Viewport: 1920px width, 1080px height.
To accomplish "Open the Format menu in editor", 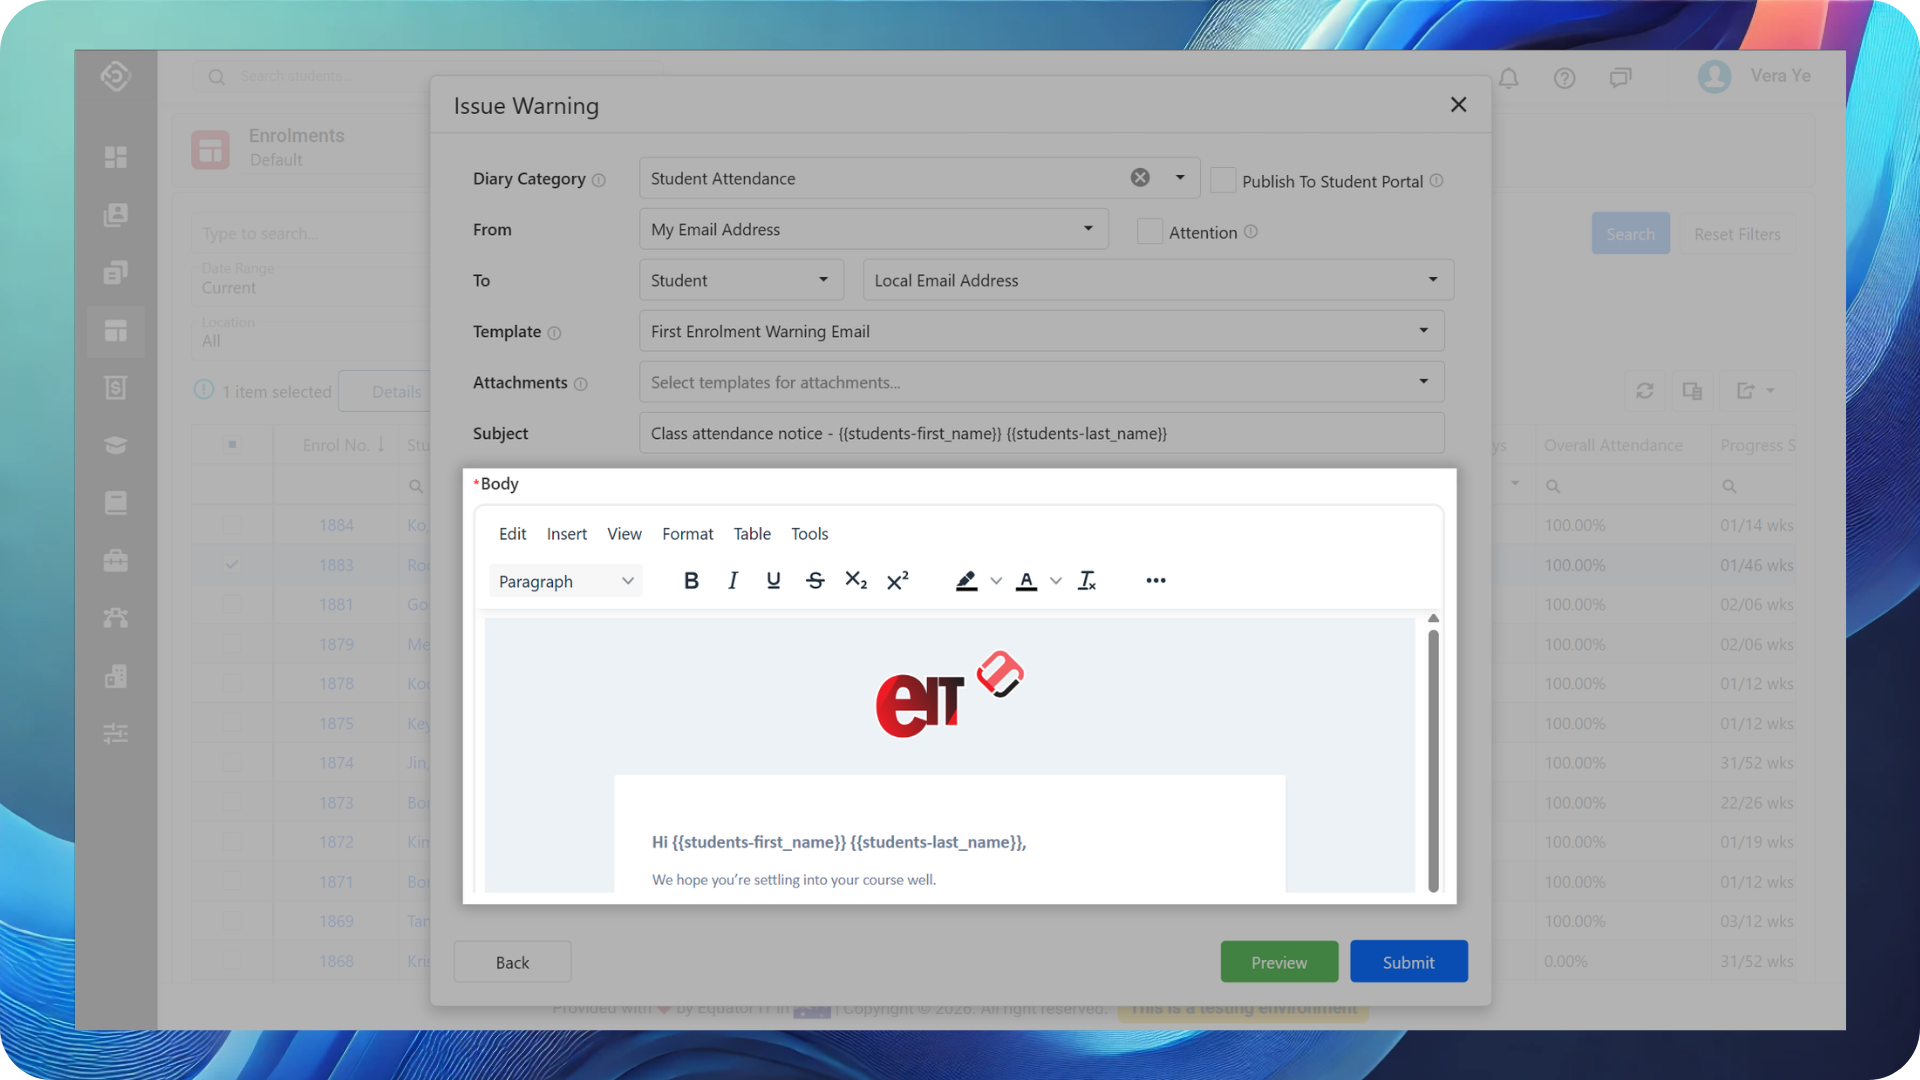I will (x=687, y=534).
